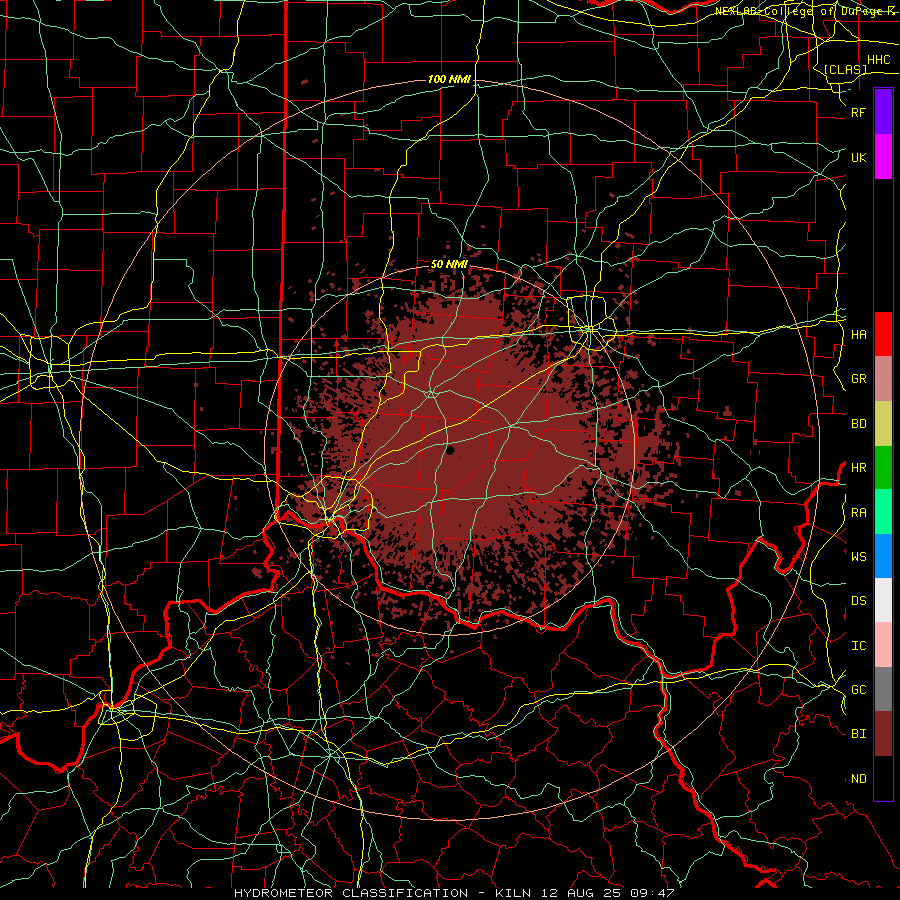Click the WS legend label
The image size is (900, 900).
(x=859, y=556)
